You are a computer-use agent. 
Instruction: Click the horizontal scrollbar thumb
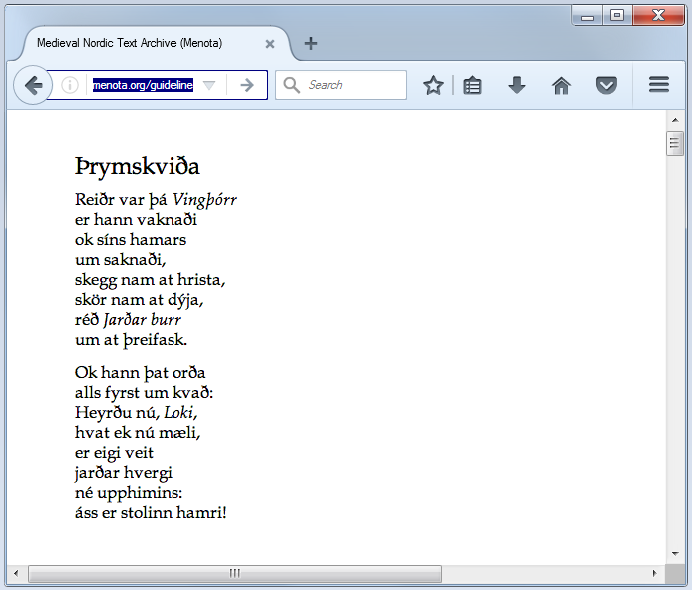pyautogui.click(x=235, y=574)
